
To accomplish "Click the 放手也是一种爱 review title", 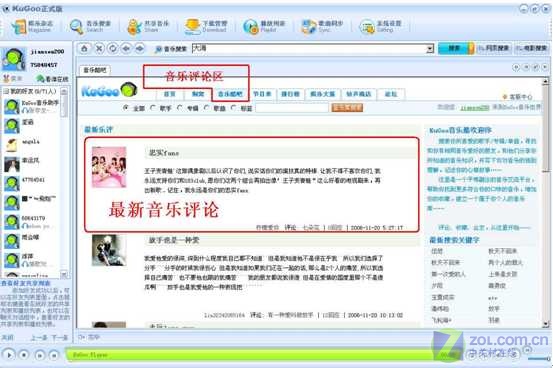I will pyautogui.click(x=174, y=240).
